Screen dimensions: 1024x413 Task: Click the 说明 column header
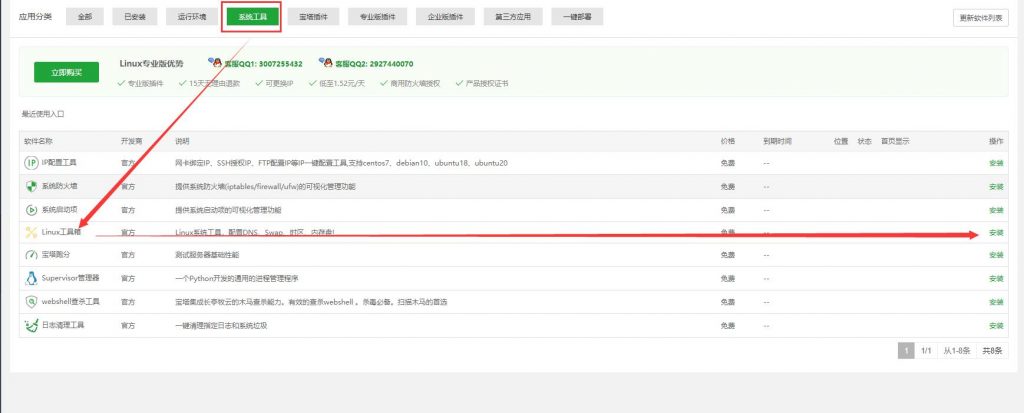tap(182, 141)
